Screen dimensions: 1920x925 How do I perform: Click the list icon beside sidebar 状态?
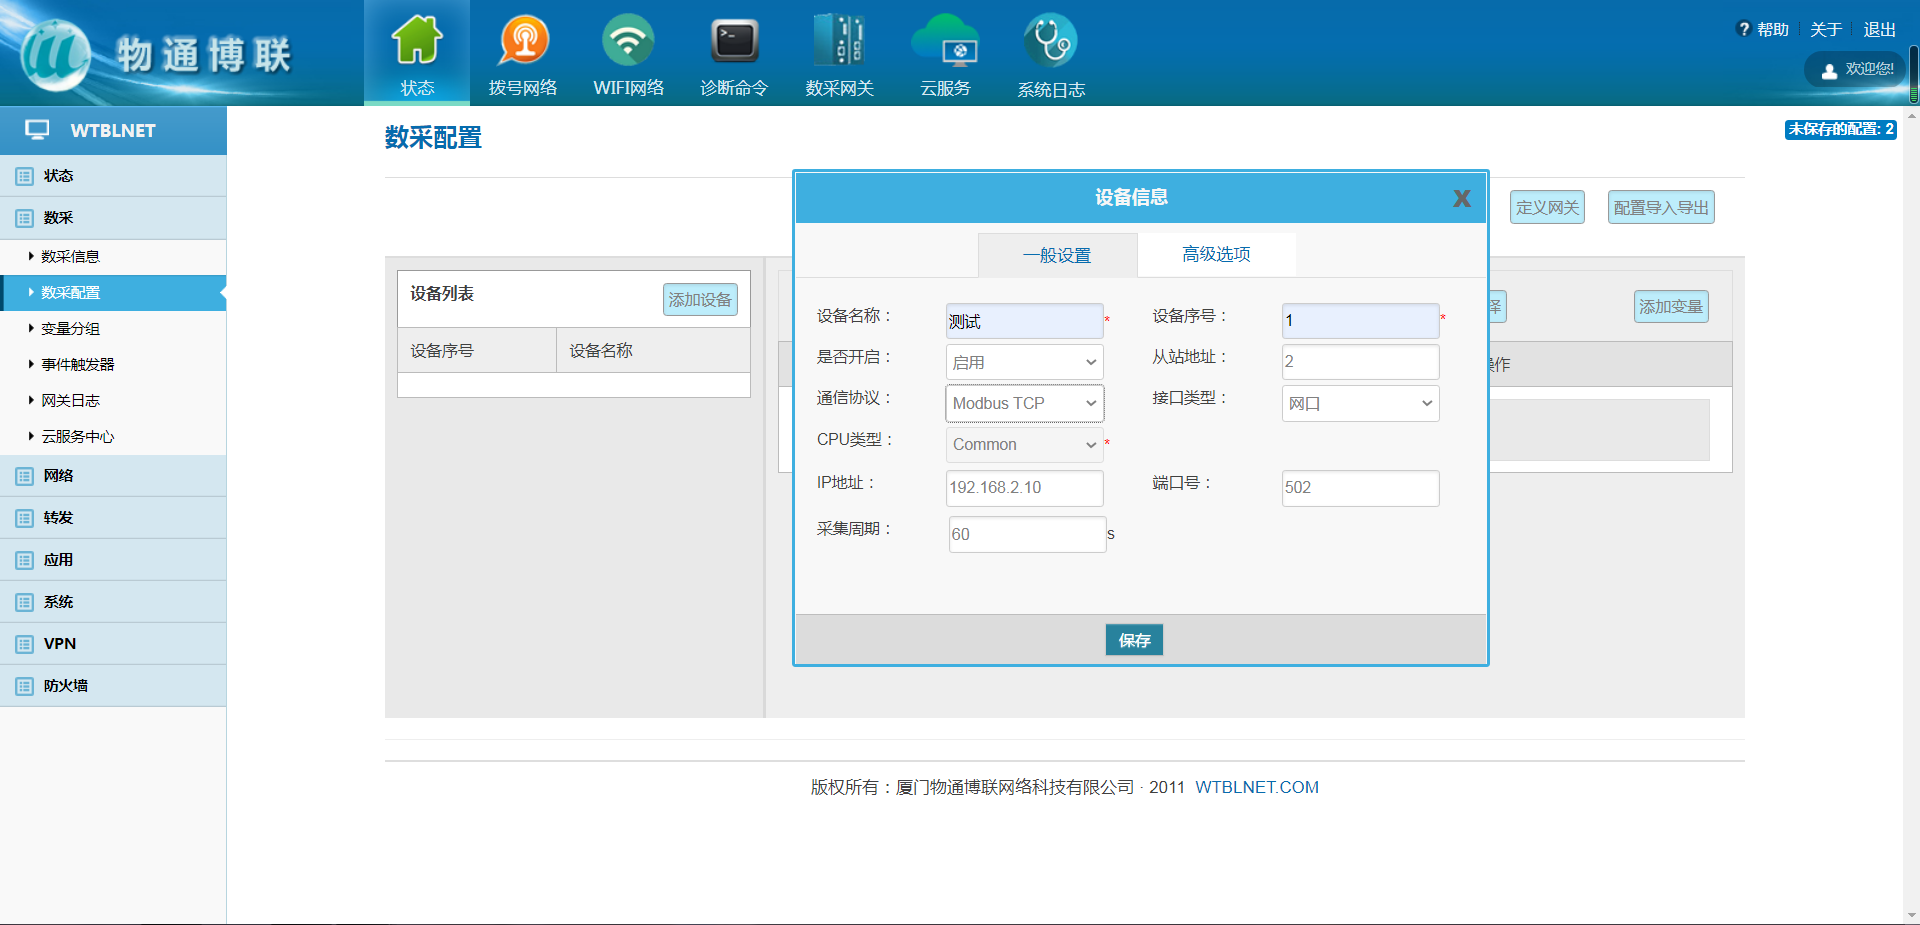tap(24, 176)
